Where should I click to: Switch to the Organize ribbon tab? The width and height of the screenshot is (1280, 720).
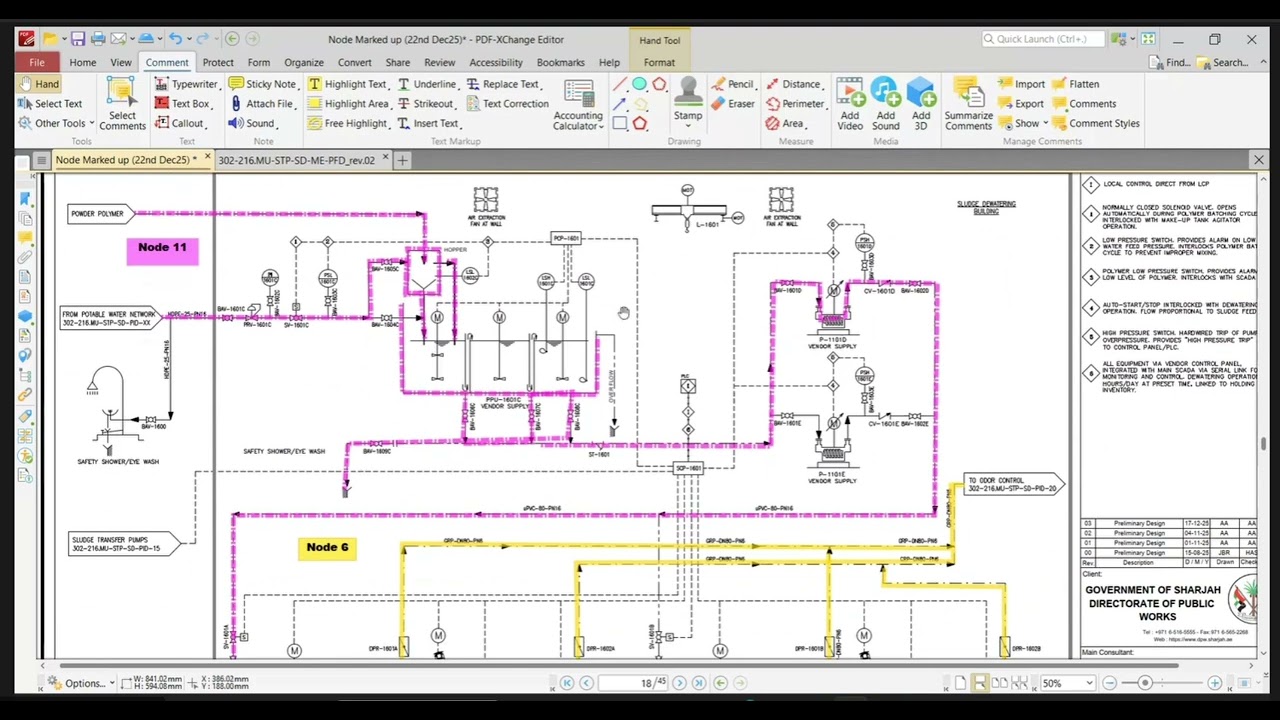304,62
